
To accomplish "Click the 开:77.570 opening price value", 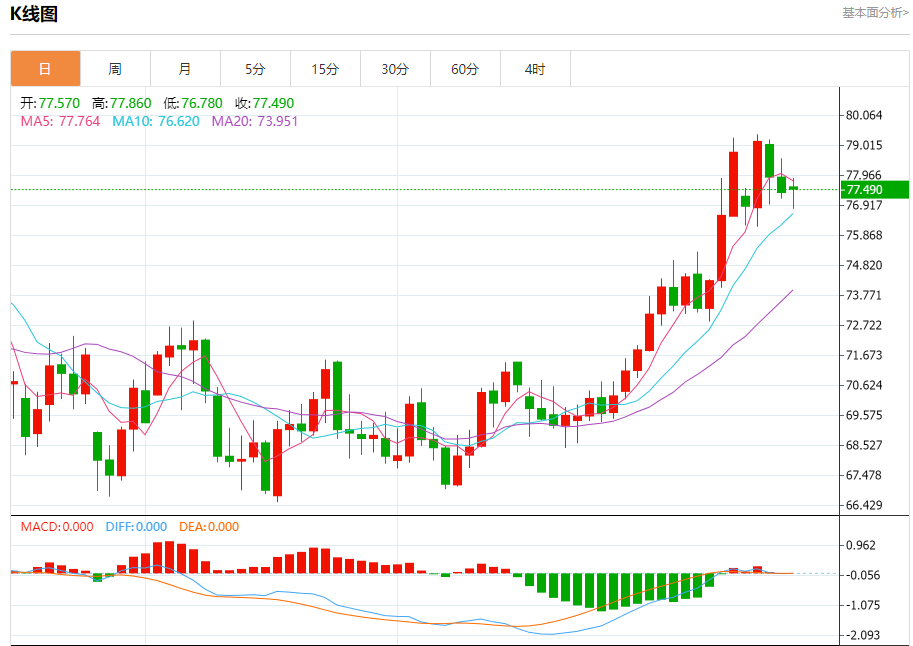I will point(50,103).
